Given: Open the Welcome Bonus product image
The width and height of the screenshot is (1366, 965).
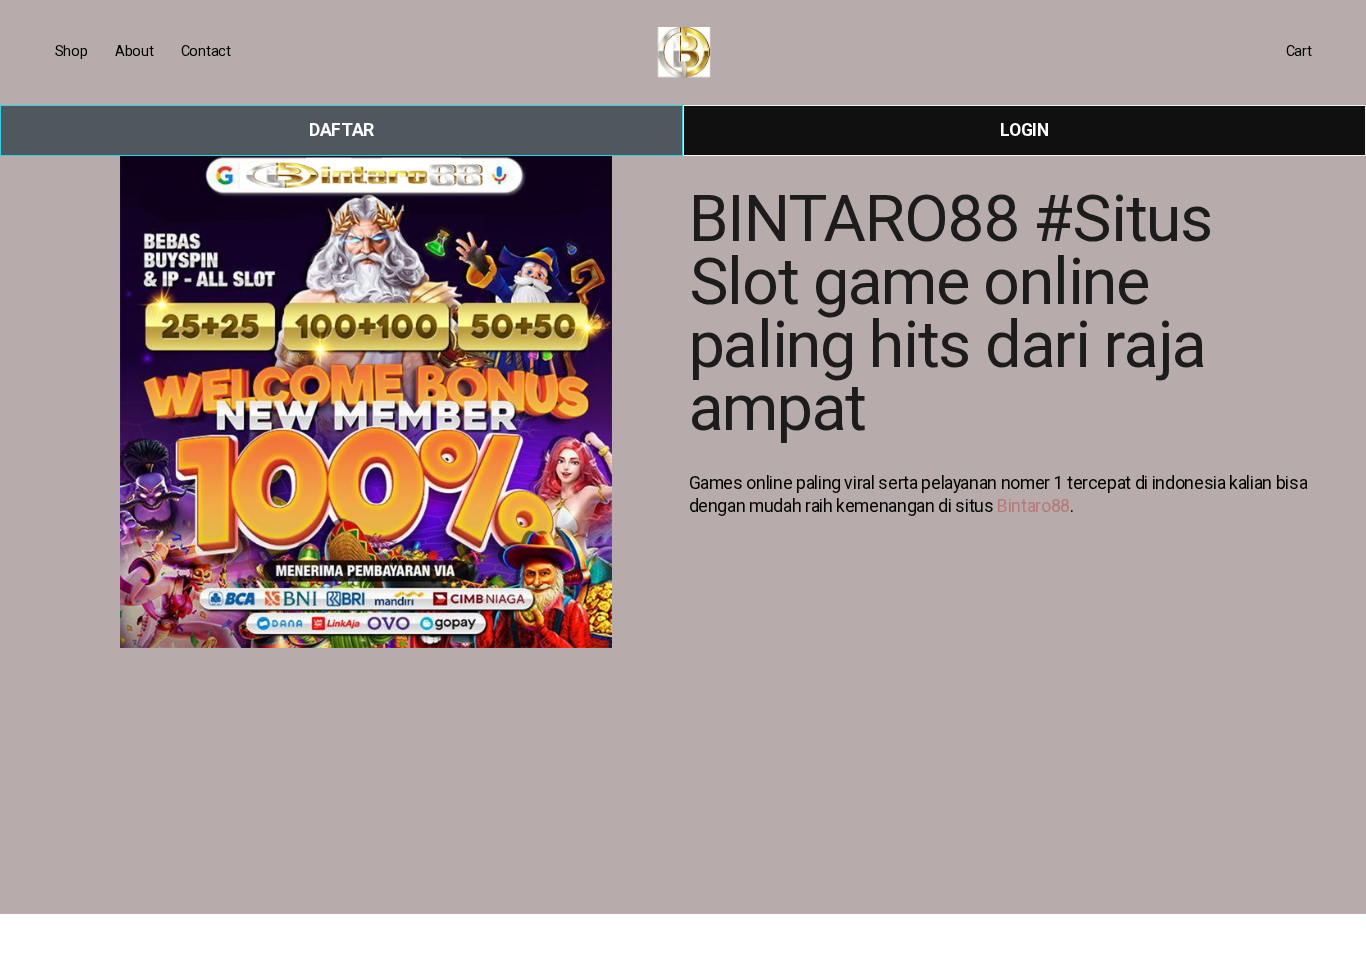Looking at the screenshot, I should tap(366, 402).
